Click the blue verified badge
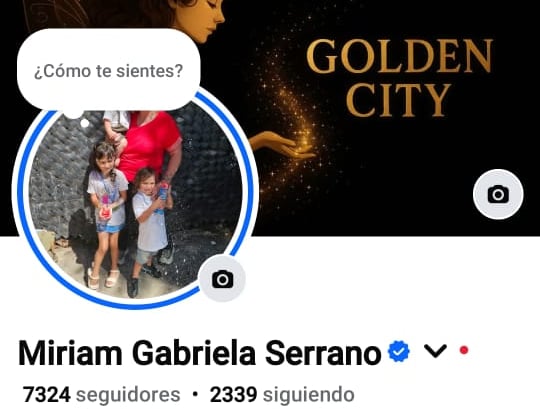The width and height of the screenshot is (540, 409). coord(398,351)
